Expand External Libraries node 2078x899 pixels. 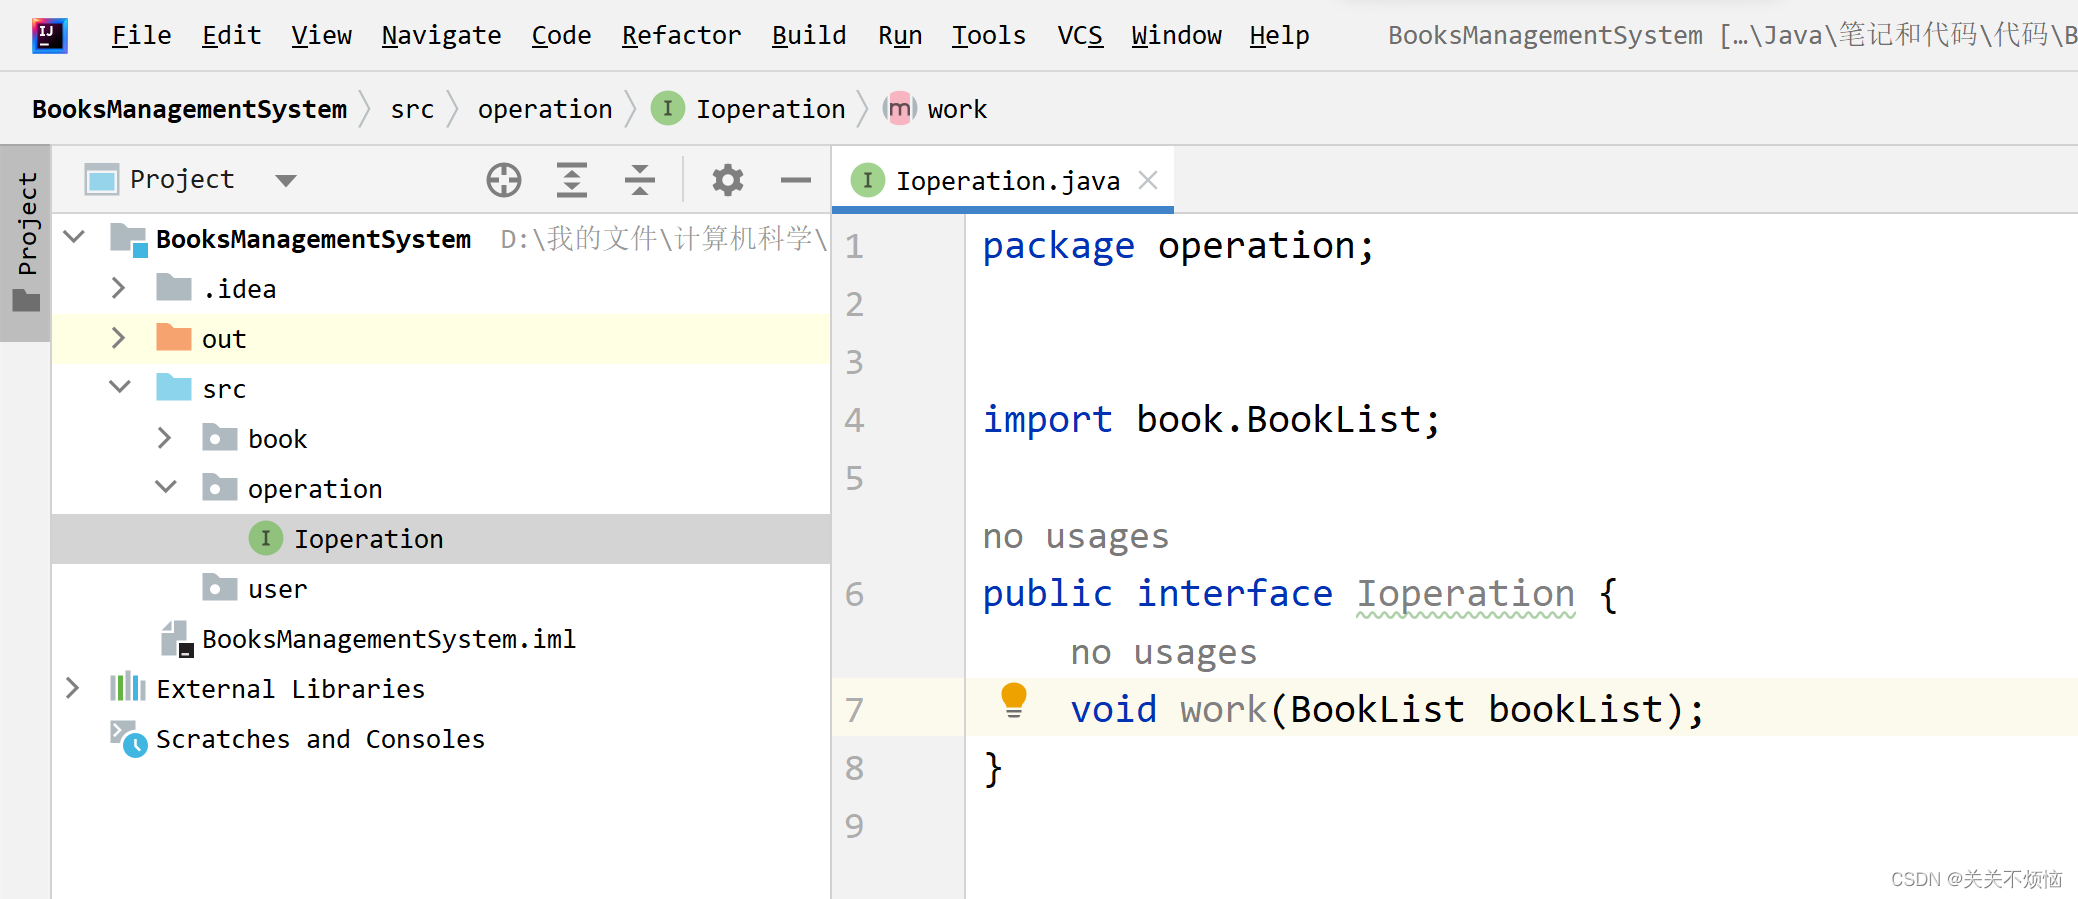[x=72, y=688]
